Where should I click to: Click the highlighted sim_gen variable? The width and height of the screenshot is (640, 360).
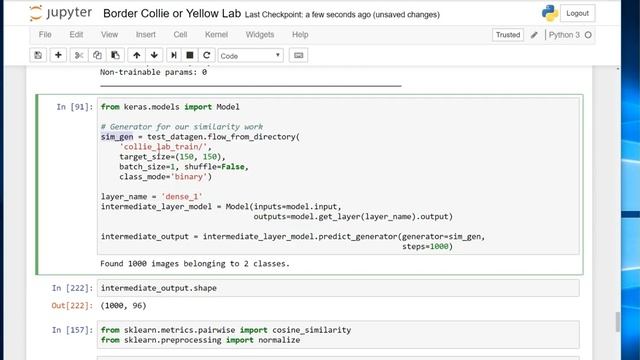pos(117,137)
